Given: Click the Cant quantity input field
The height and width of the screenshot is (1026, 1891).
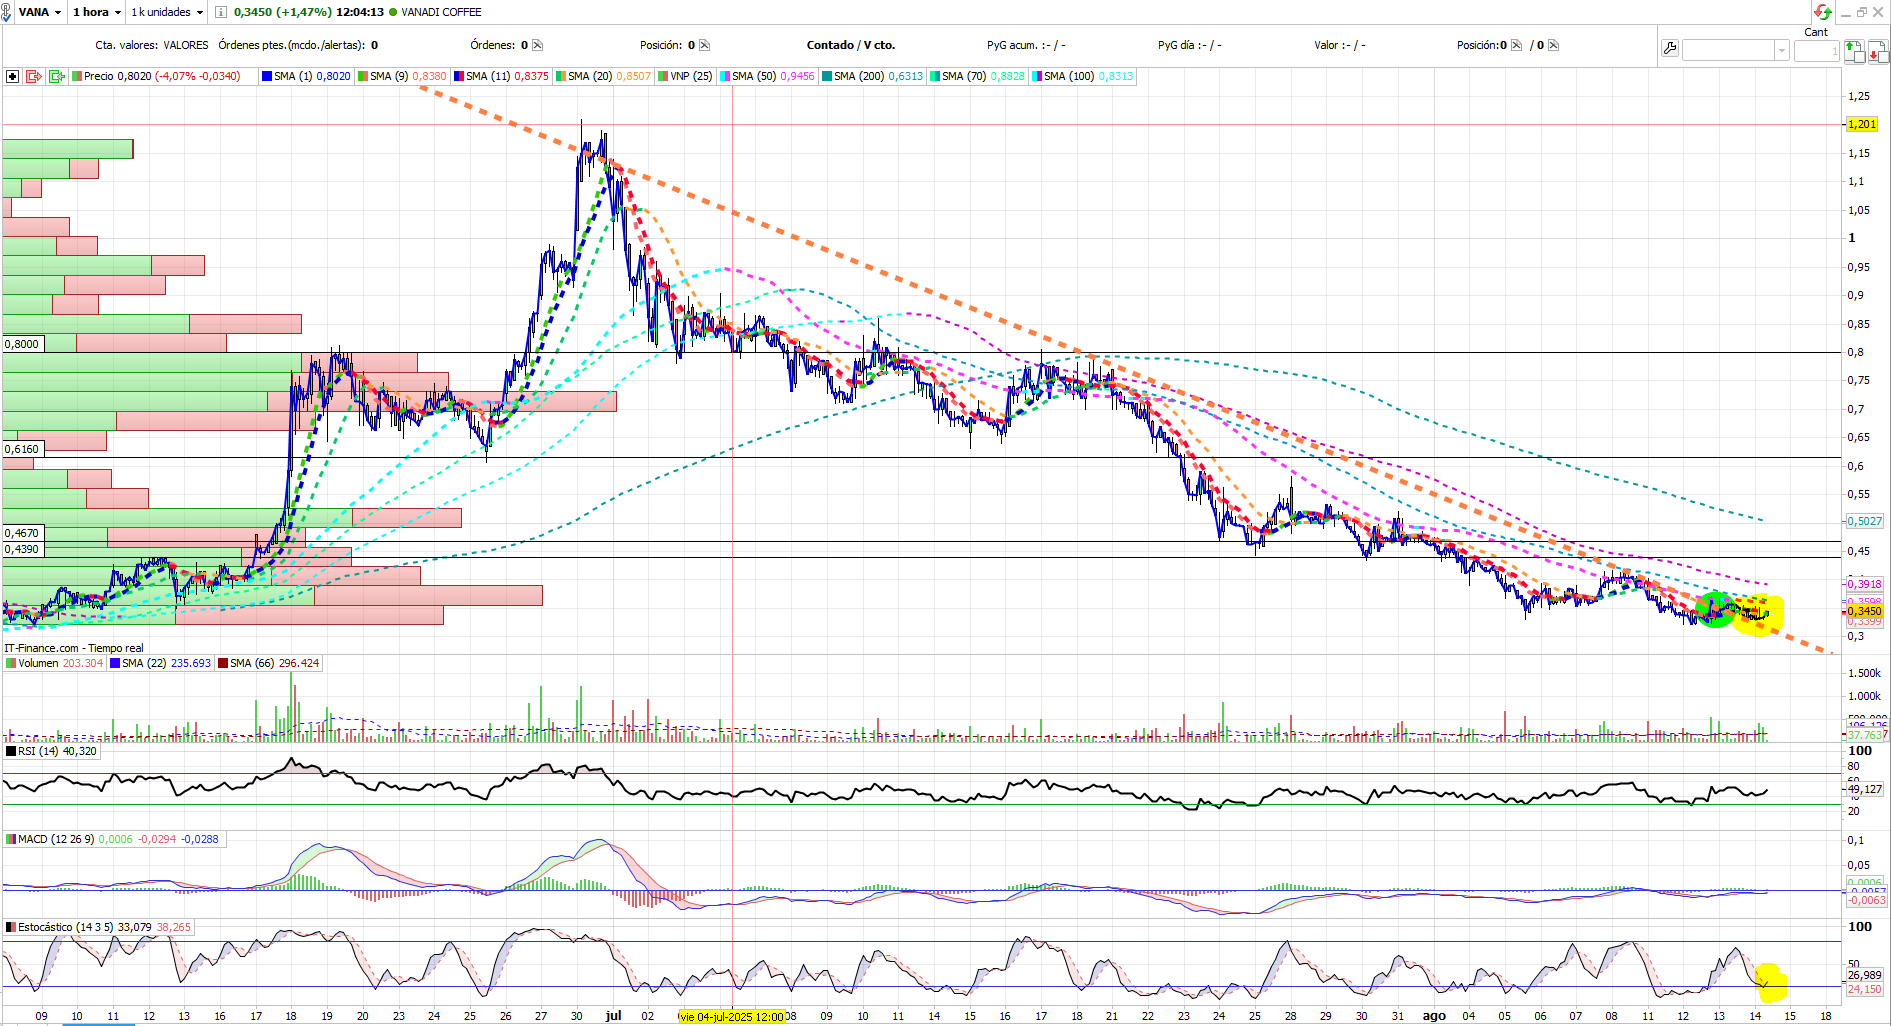Looking at the screenshot, I should click(1816, 50).
